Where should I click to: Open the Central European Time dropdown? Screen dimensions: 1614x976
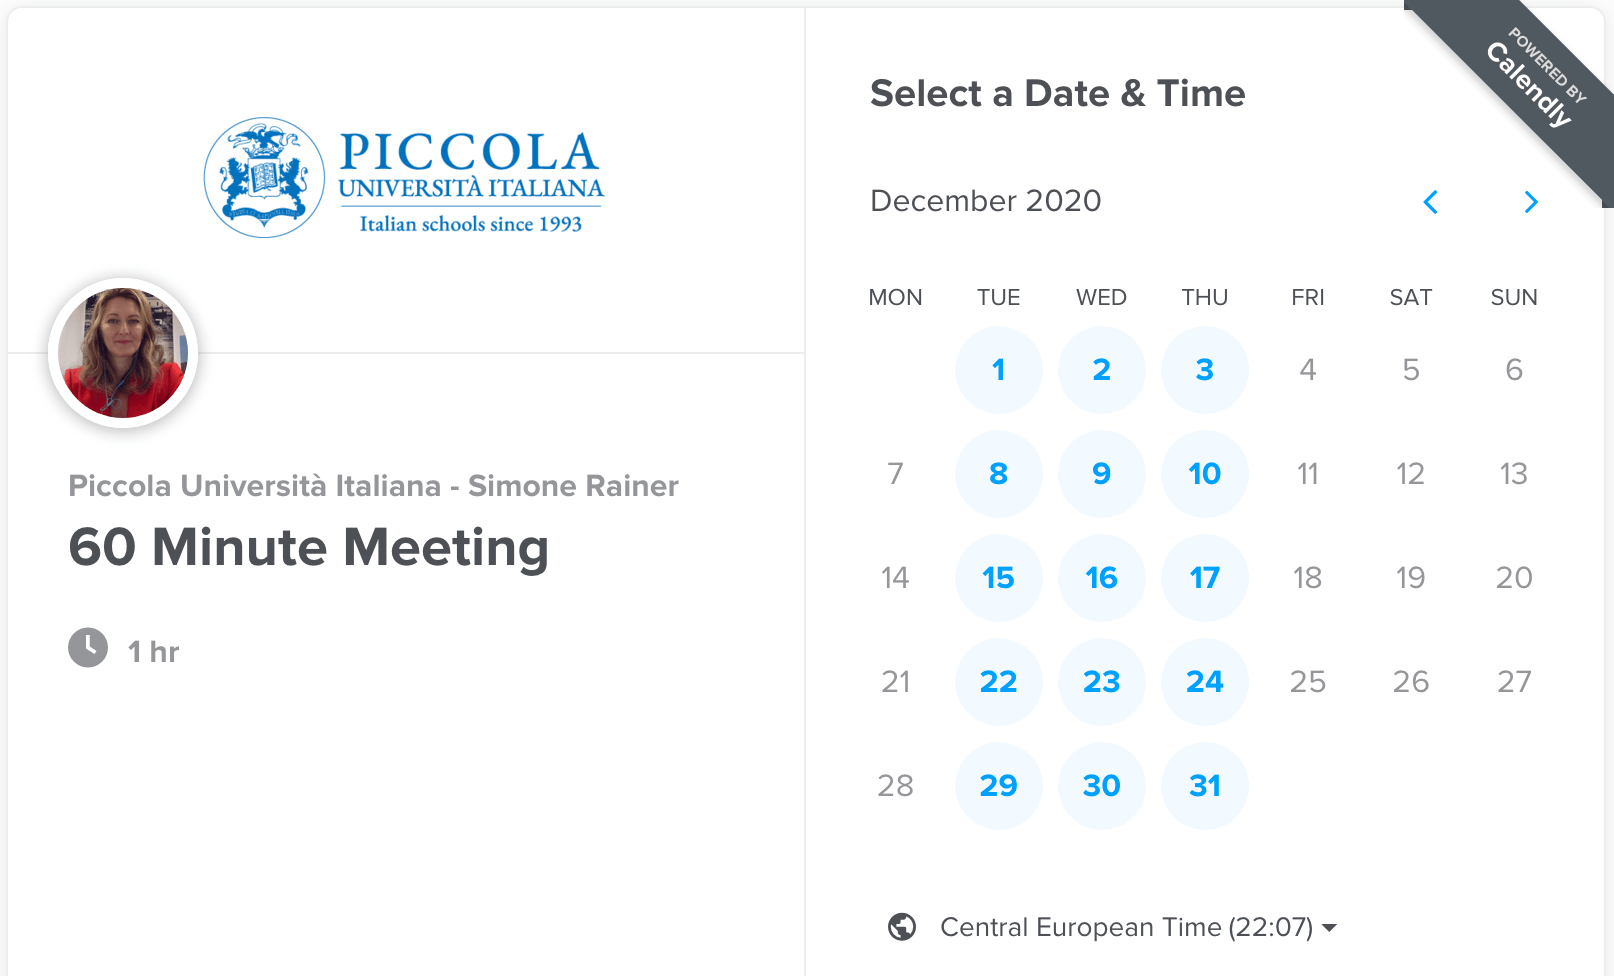(1138, 927)
